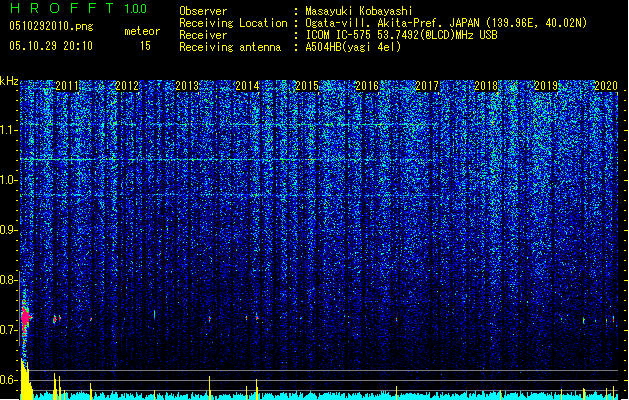
Task: Click the meteor count value 15
Action: point(145,46)
